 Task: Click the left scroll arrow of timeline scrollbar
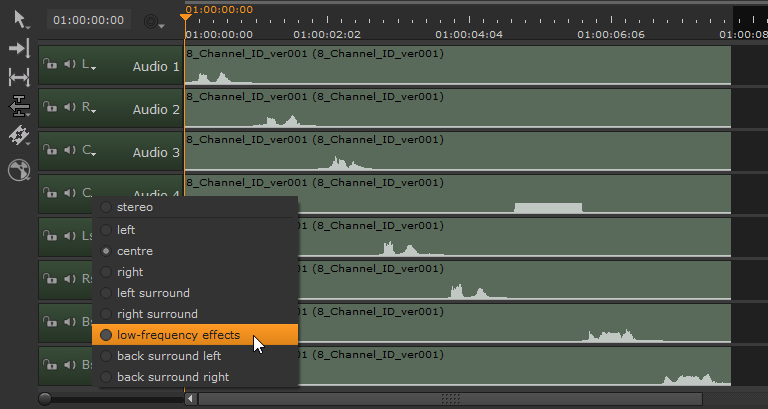(x=192, y=398)
